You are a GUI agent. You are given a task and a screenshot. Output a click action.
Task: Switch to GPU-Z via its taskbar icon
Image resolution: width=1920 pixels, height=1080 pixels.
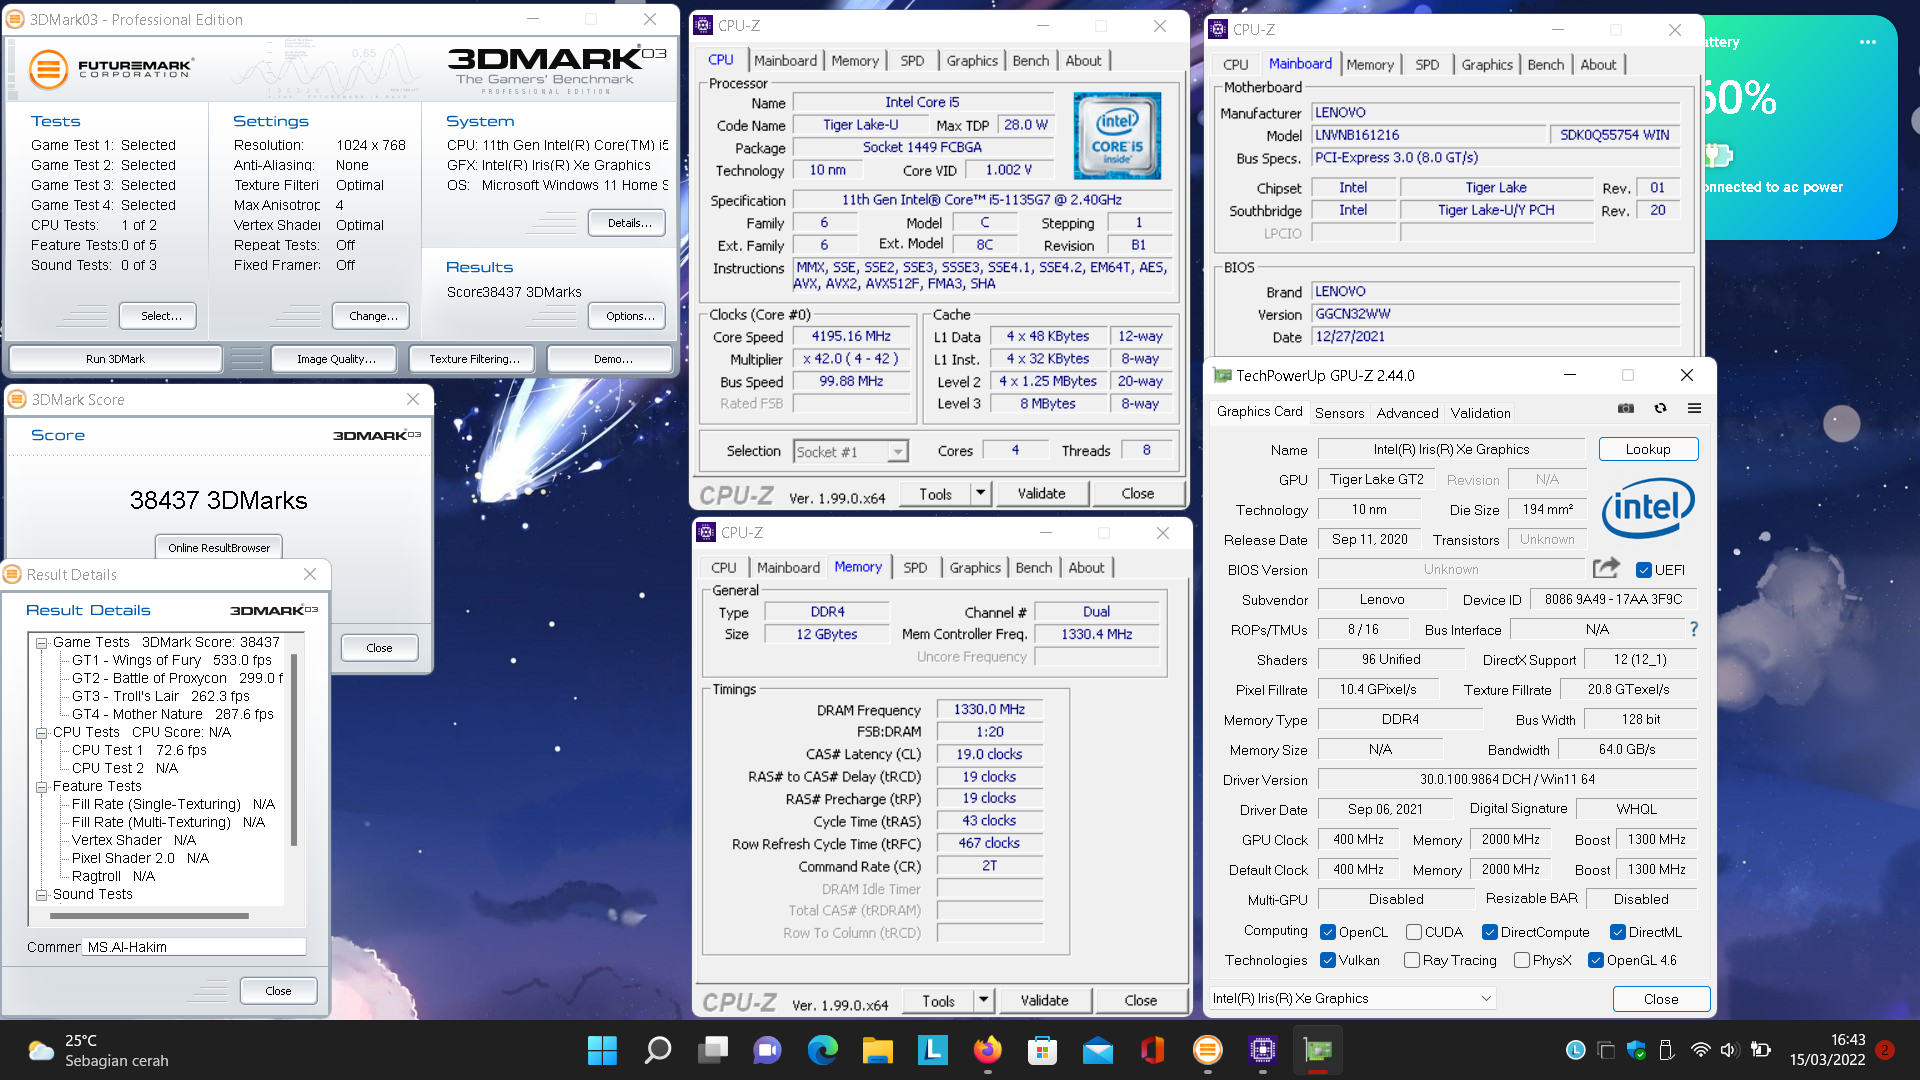pyautogui.click(x=1317, y=1050)
